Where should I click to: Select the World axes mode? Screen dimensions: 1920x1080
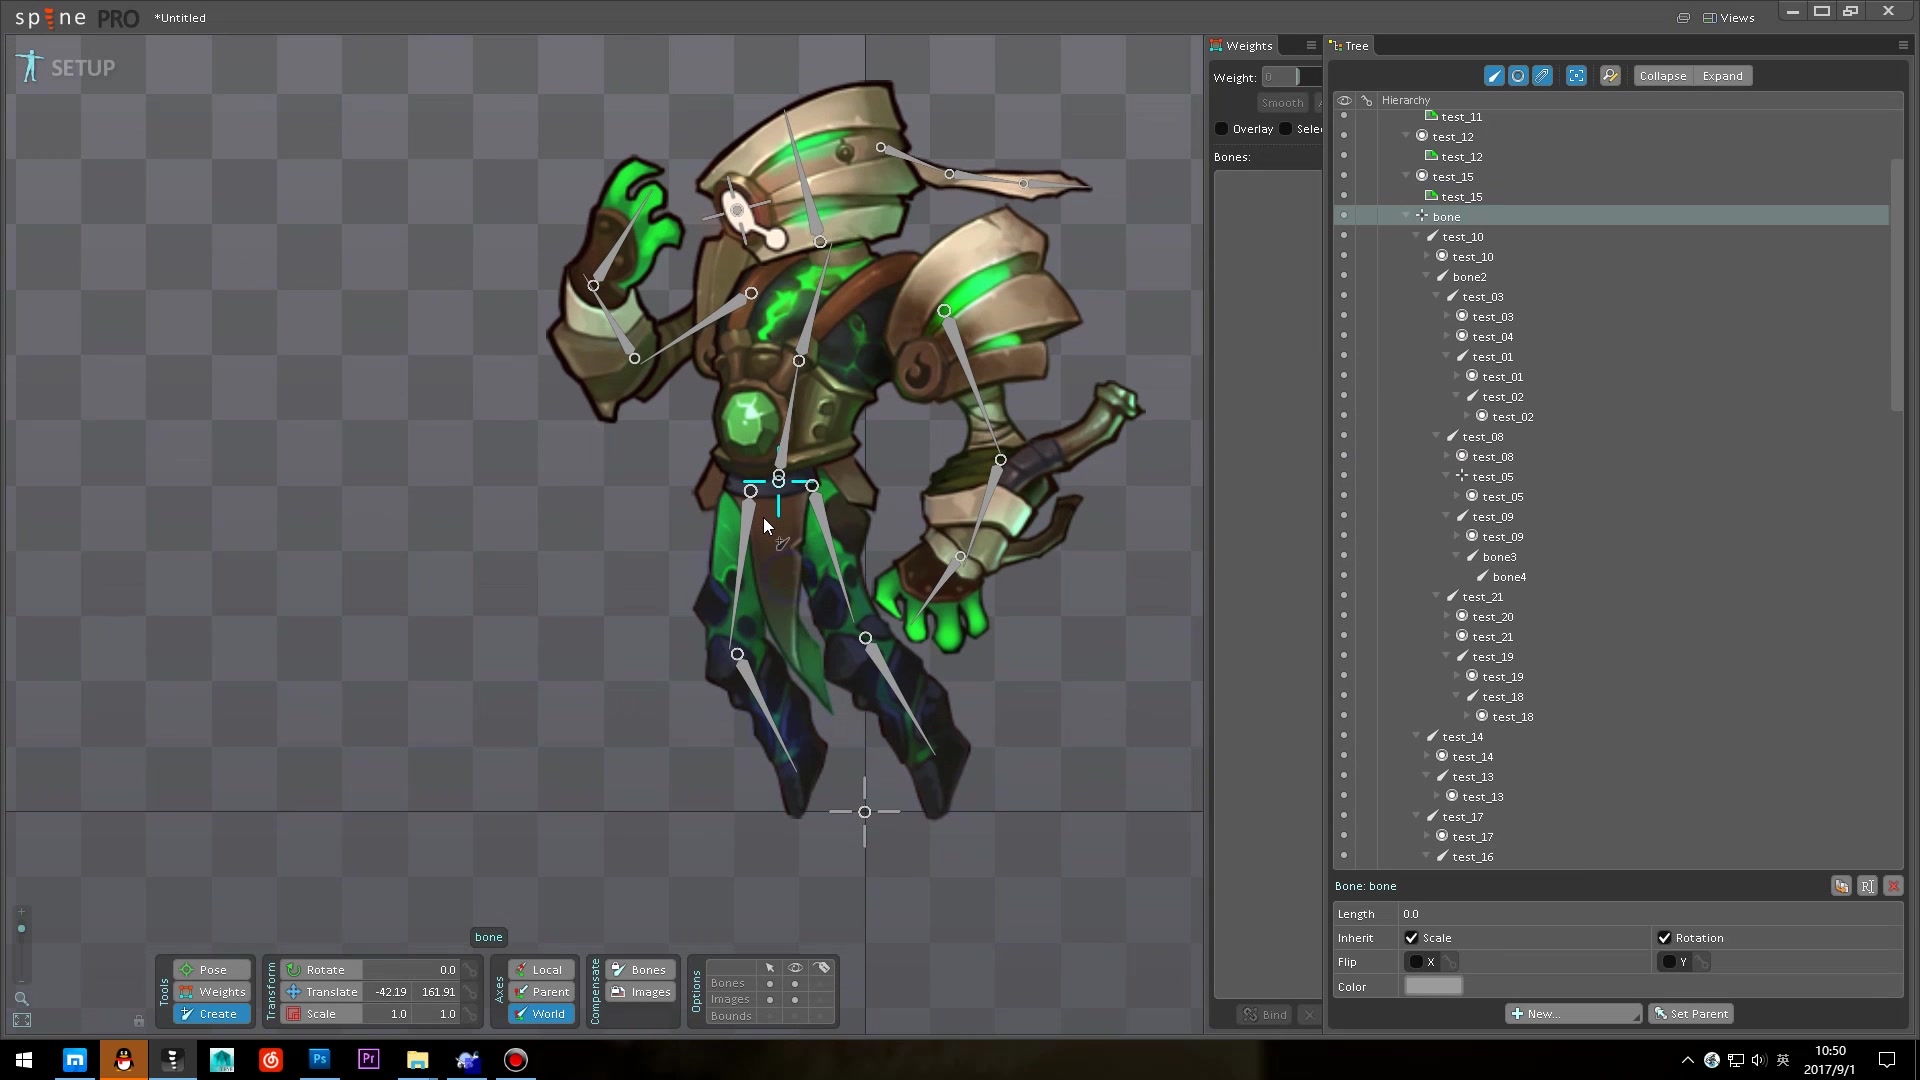tap(541, 1014)
